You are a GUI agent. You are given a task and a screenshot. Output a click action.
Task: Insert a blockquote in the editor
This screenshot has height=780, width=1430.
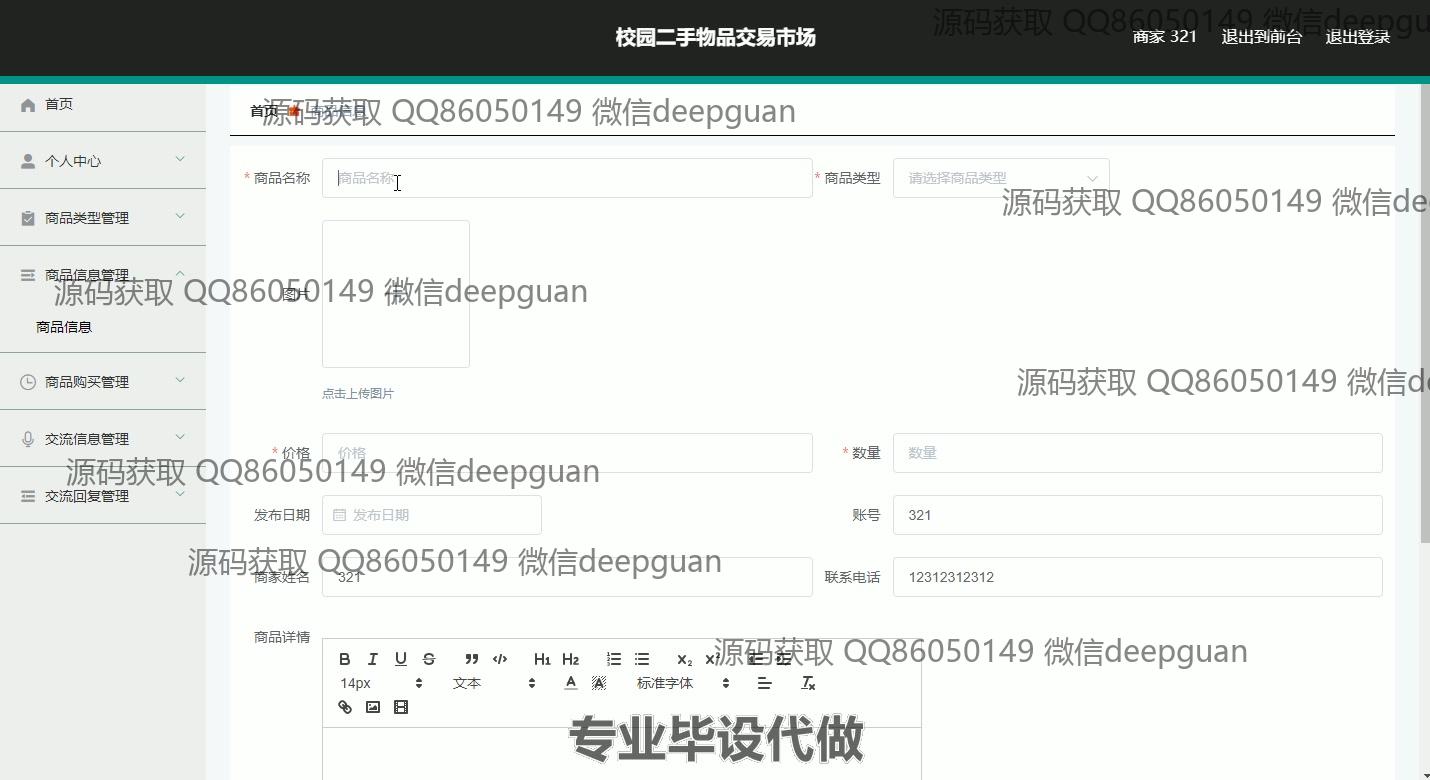(x=471, y=659)
